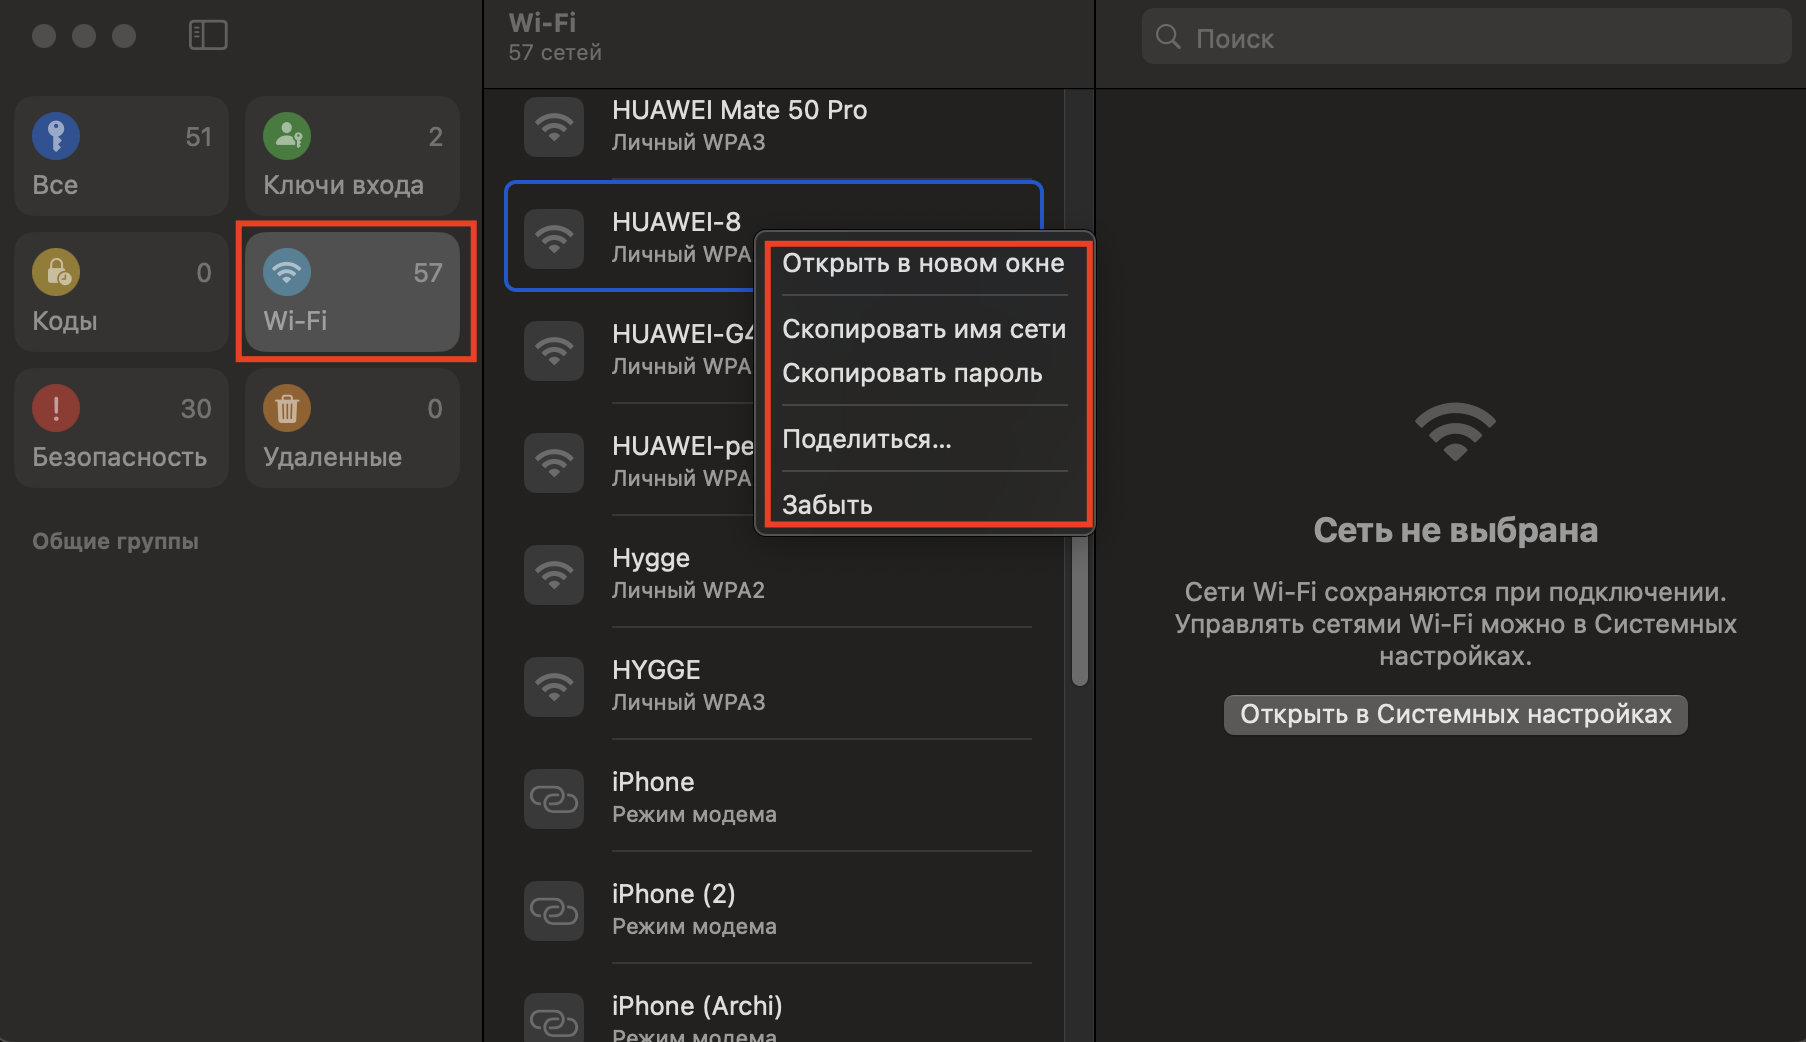This screenshot has height=1042, width=1806.
Task: Toggle the sidebar panel icon
Action: [208, 35]
